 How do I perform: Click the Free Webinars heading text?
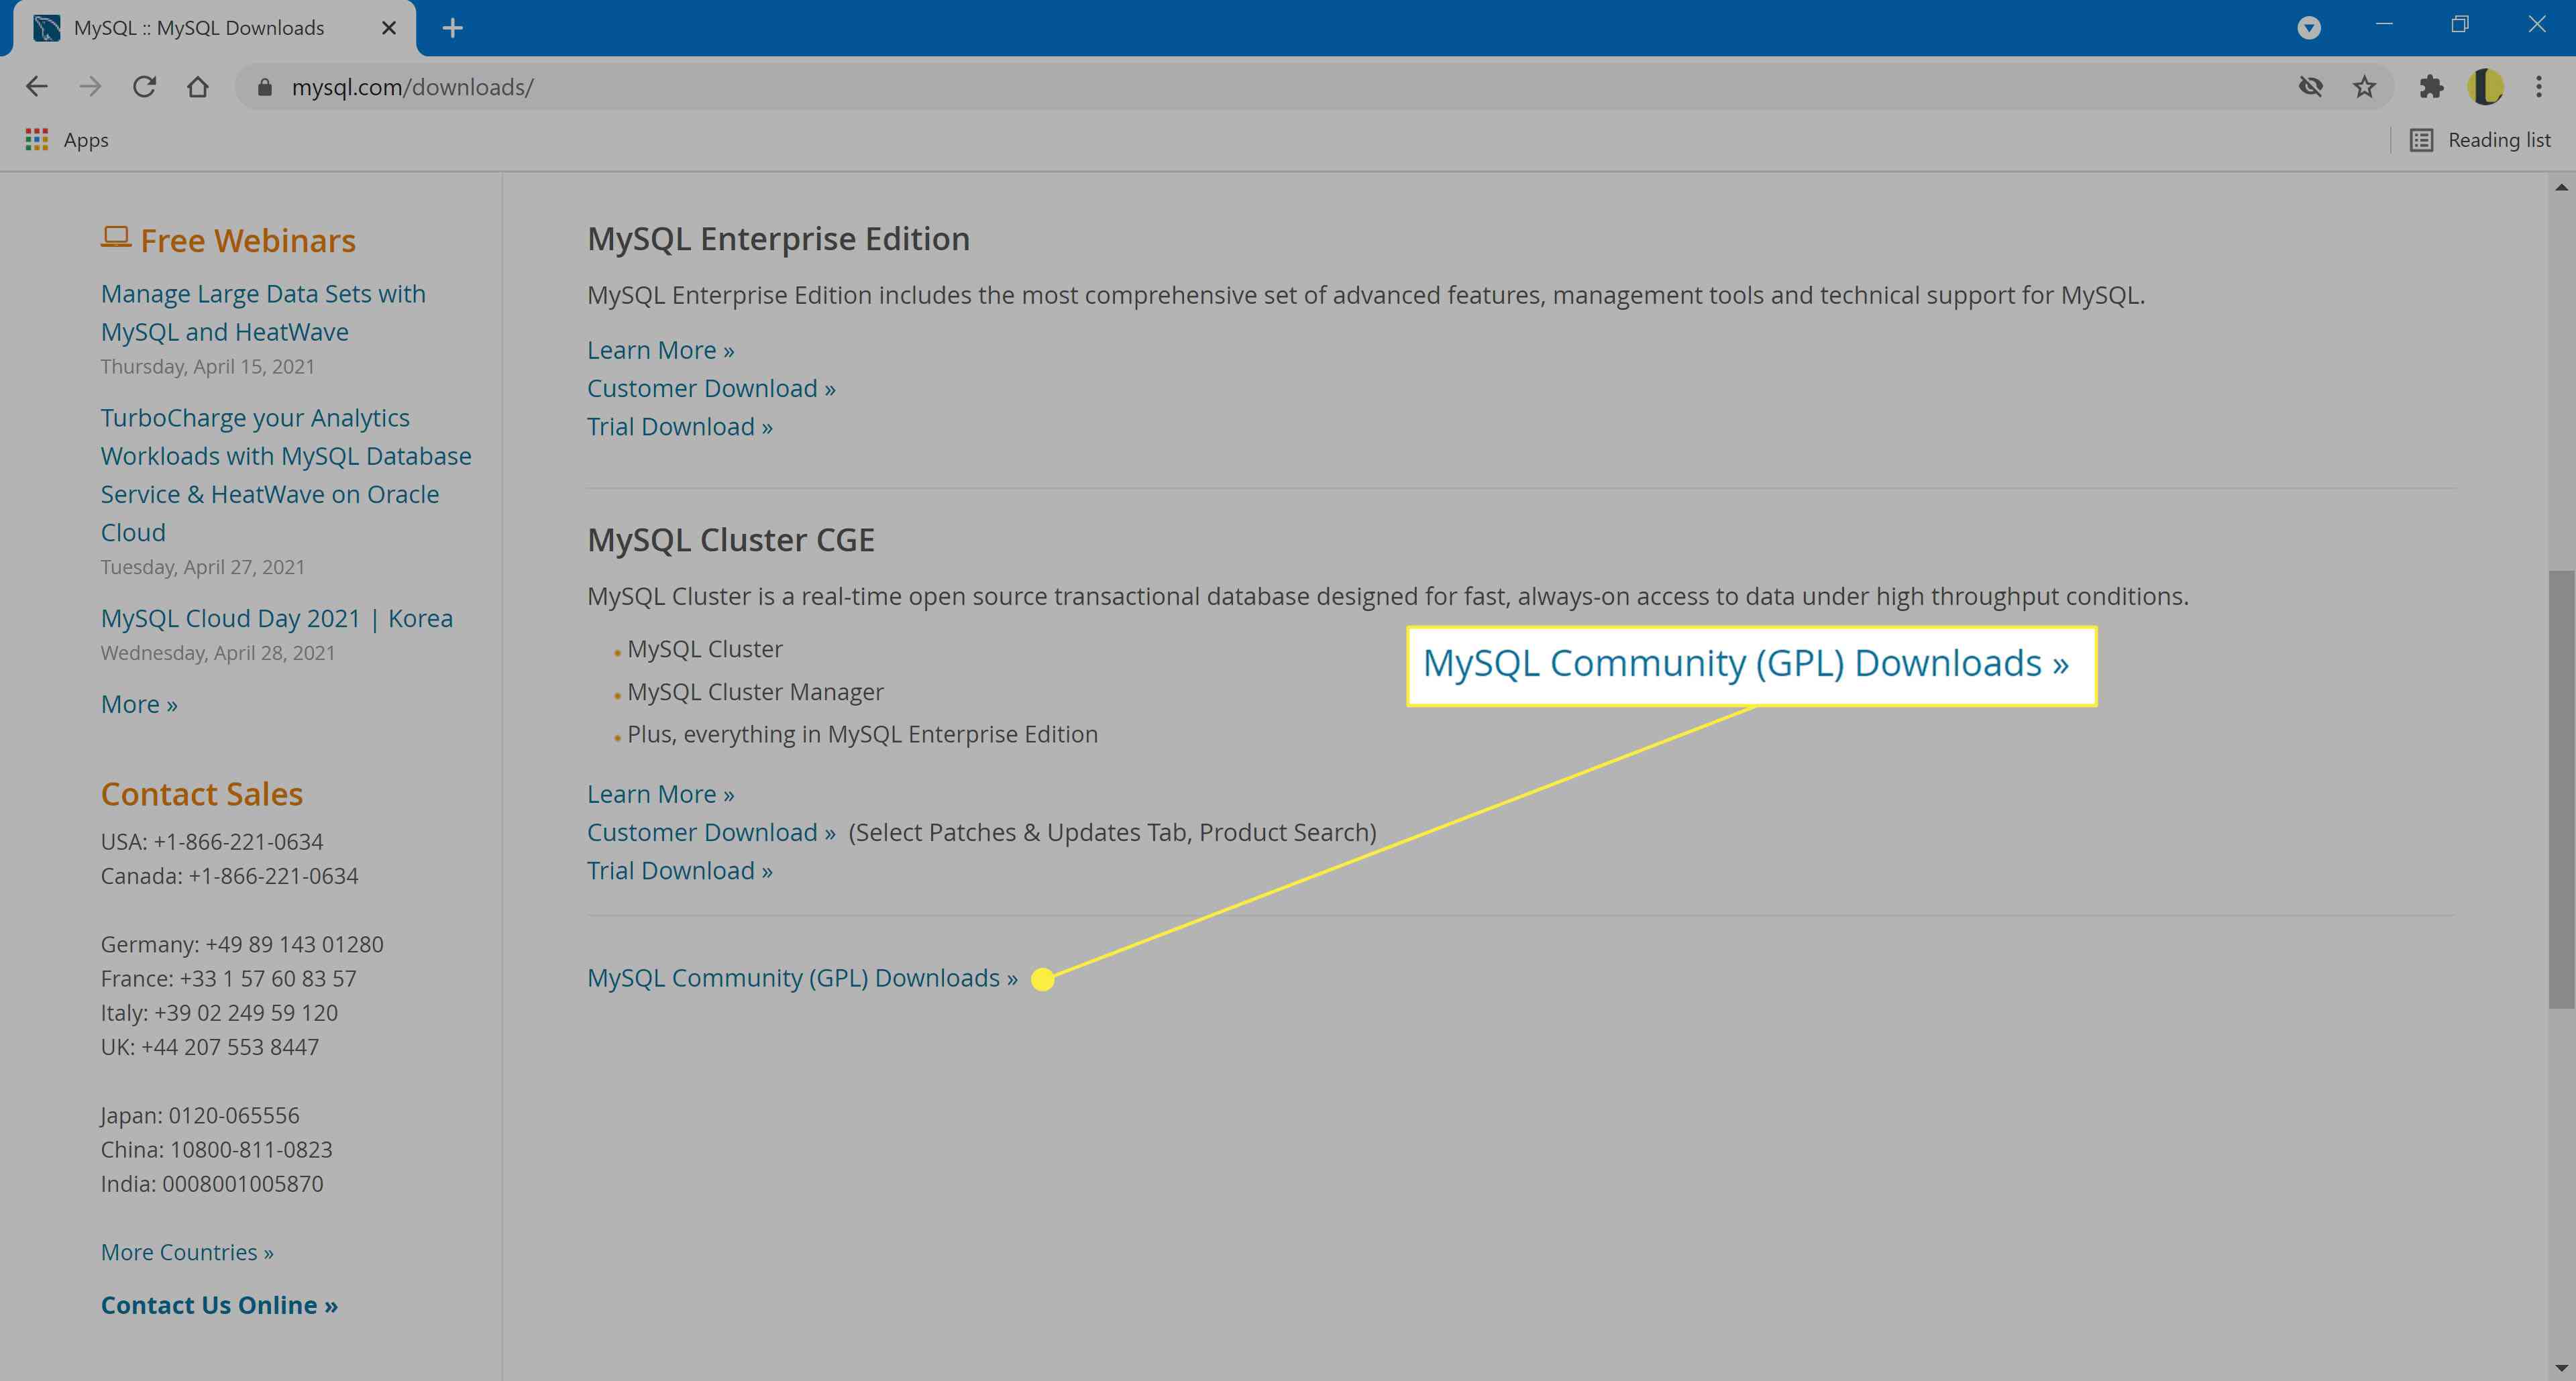248,241
